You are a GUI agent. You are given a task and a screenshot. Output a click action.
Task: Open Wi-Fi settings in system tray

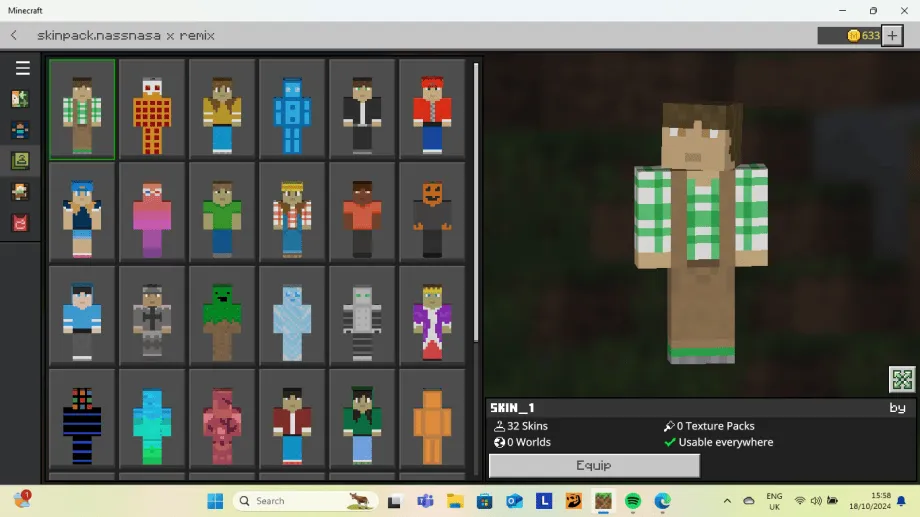coord(799,501)
